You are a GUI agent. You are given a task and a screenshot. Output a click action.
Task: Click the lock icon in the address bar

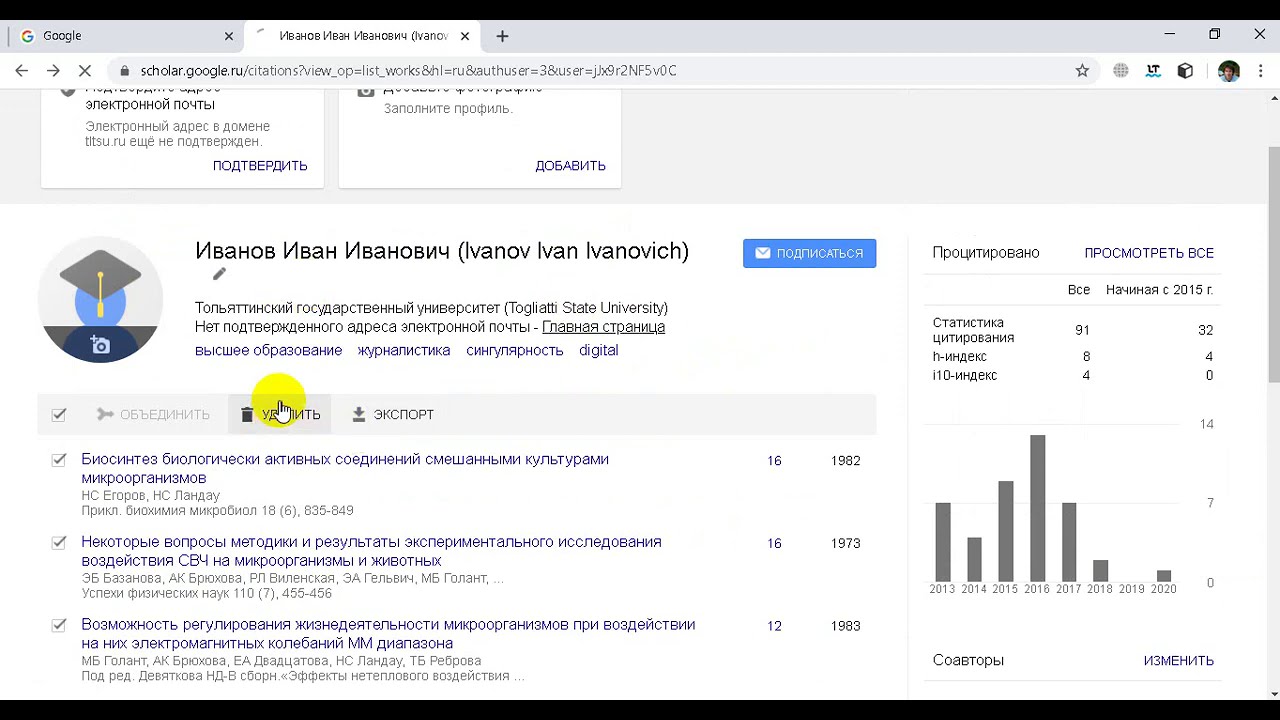coord(125,71)
